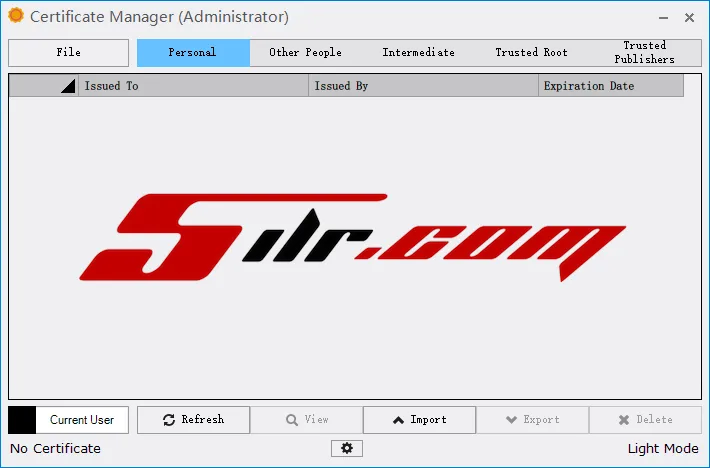Click the Delete certificate button
This screenshot has height=468, width=710.
[x=645, y=420]
